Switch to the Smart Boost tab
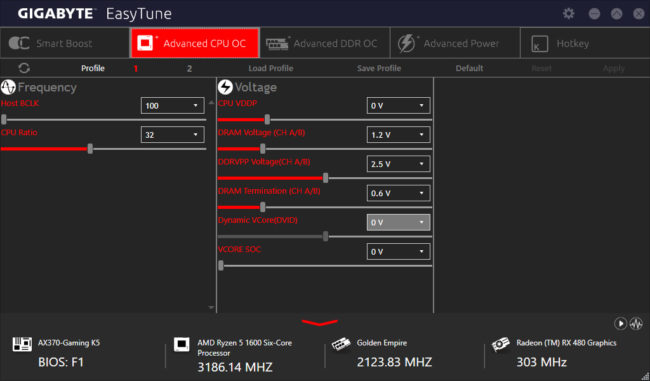This screenshot has width=650, height=381. [x=65, y=43]
